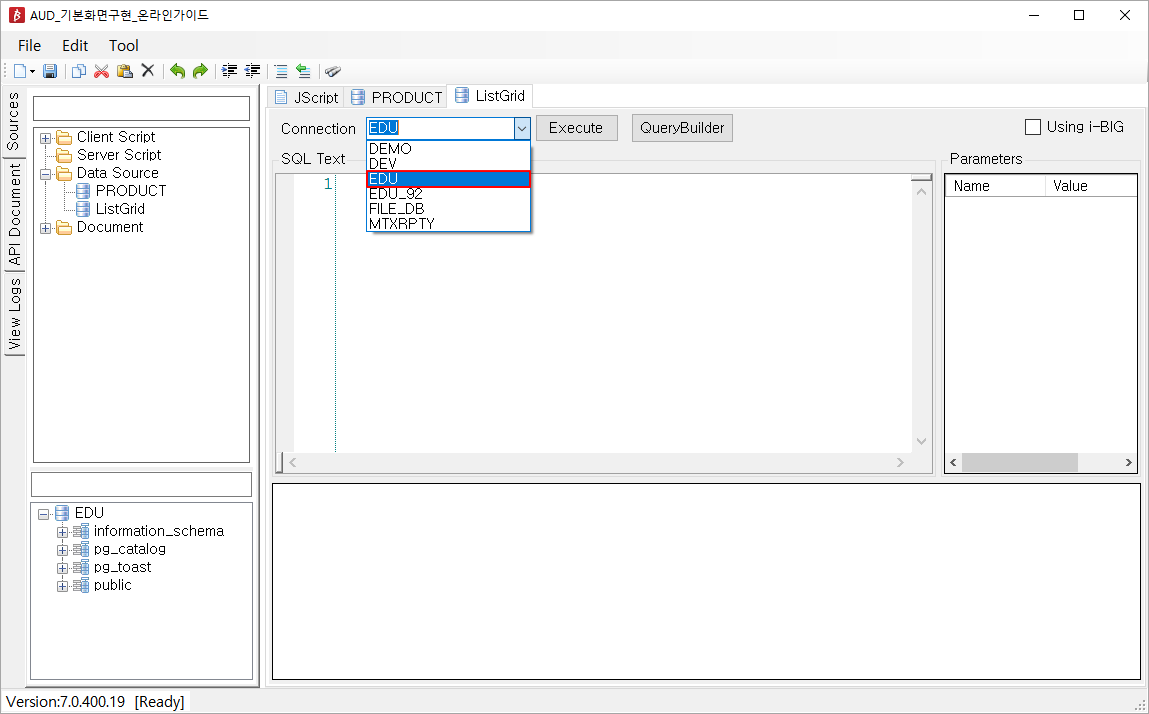The image size is (1149, 714).
Task: Open the Tool menu
Action: [x=124, y=45]
